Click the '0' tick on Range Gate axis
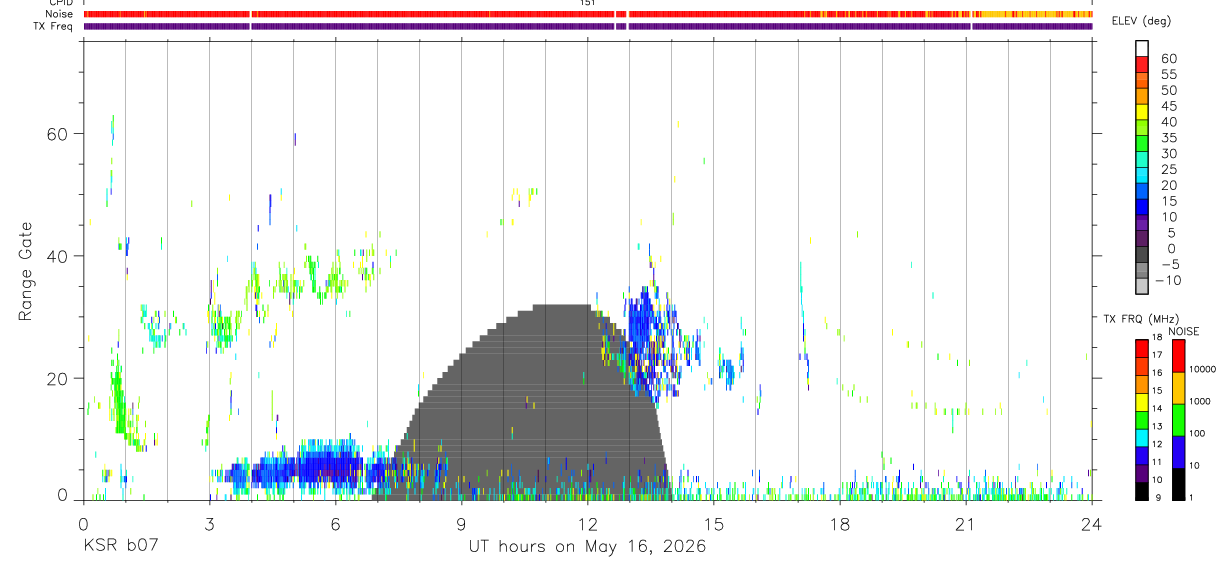The width and height of the screenshot is (1228, 567). click(x=64, y=496)
